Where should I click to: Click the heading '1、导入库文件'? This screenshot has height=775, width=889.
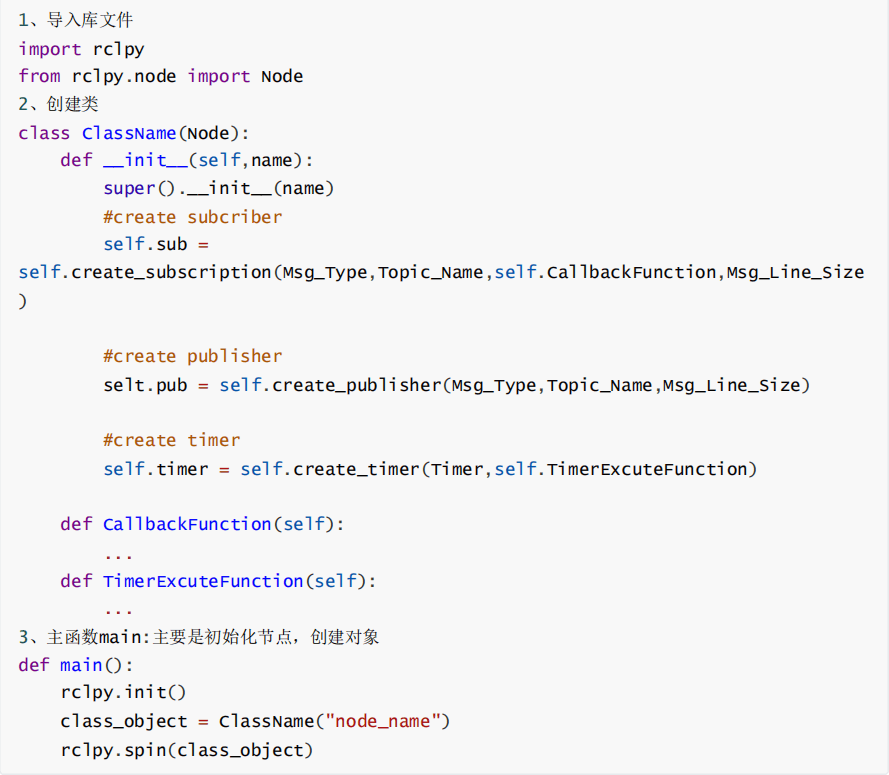[75, 20]
